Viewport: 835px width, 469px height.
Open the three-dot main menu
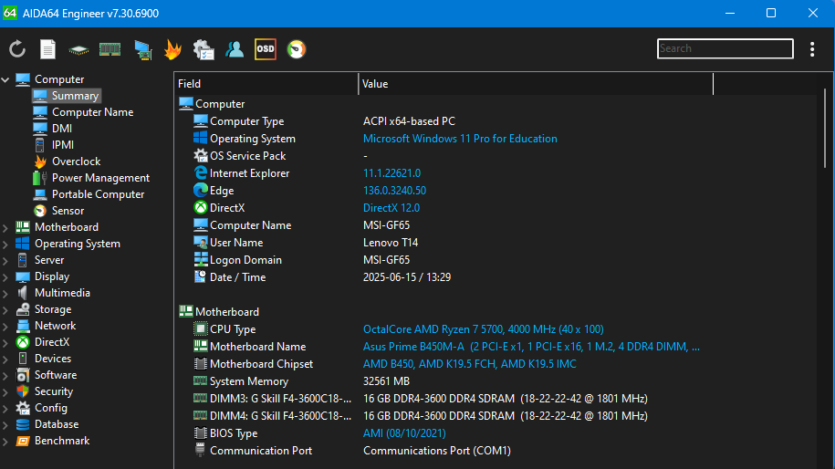pyautogui.click(x=812, y=49)
